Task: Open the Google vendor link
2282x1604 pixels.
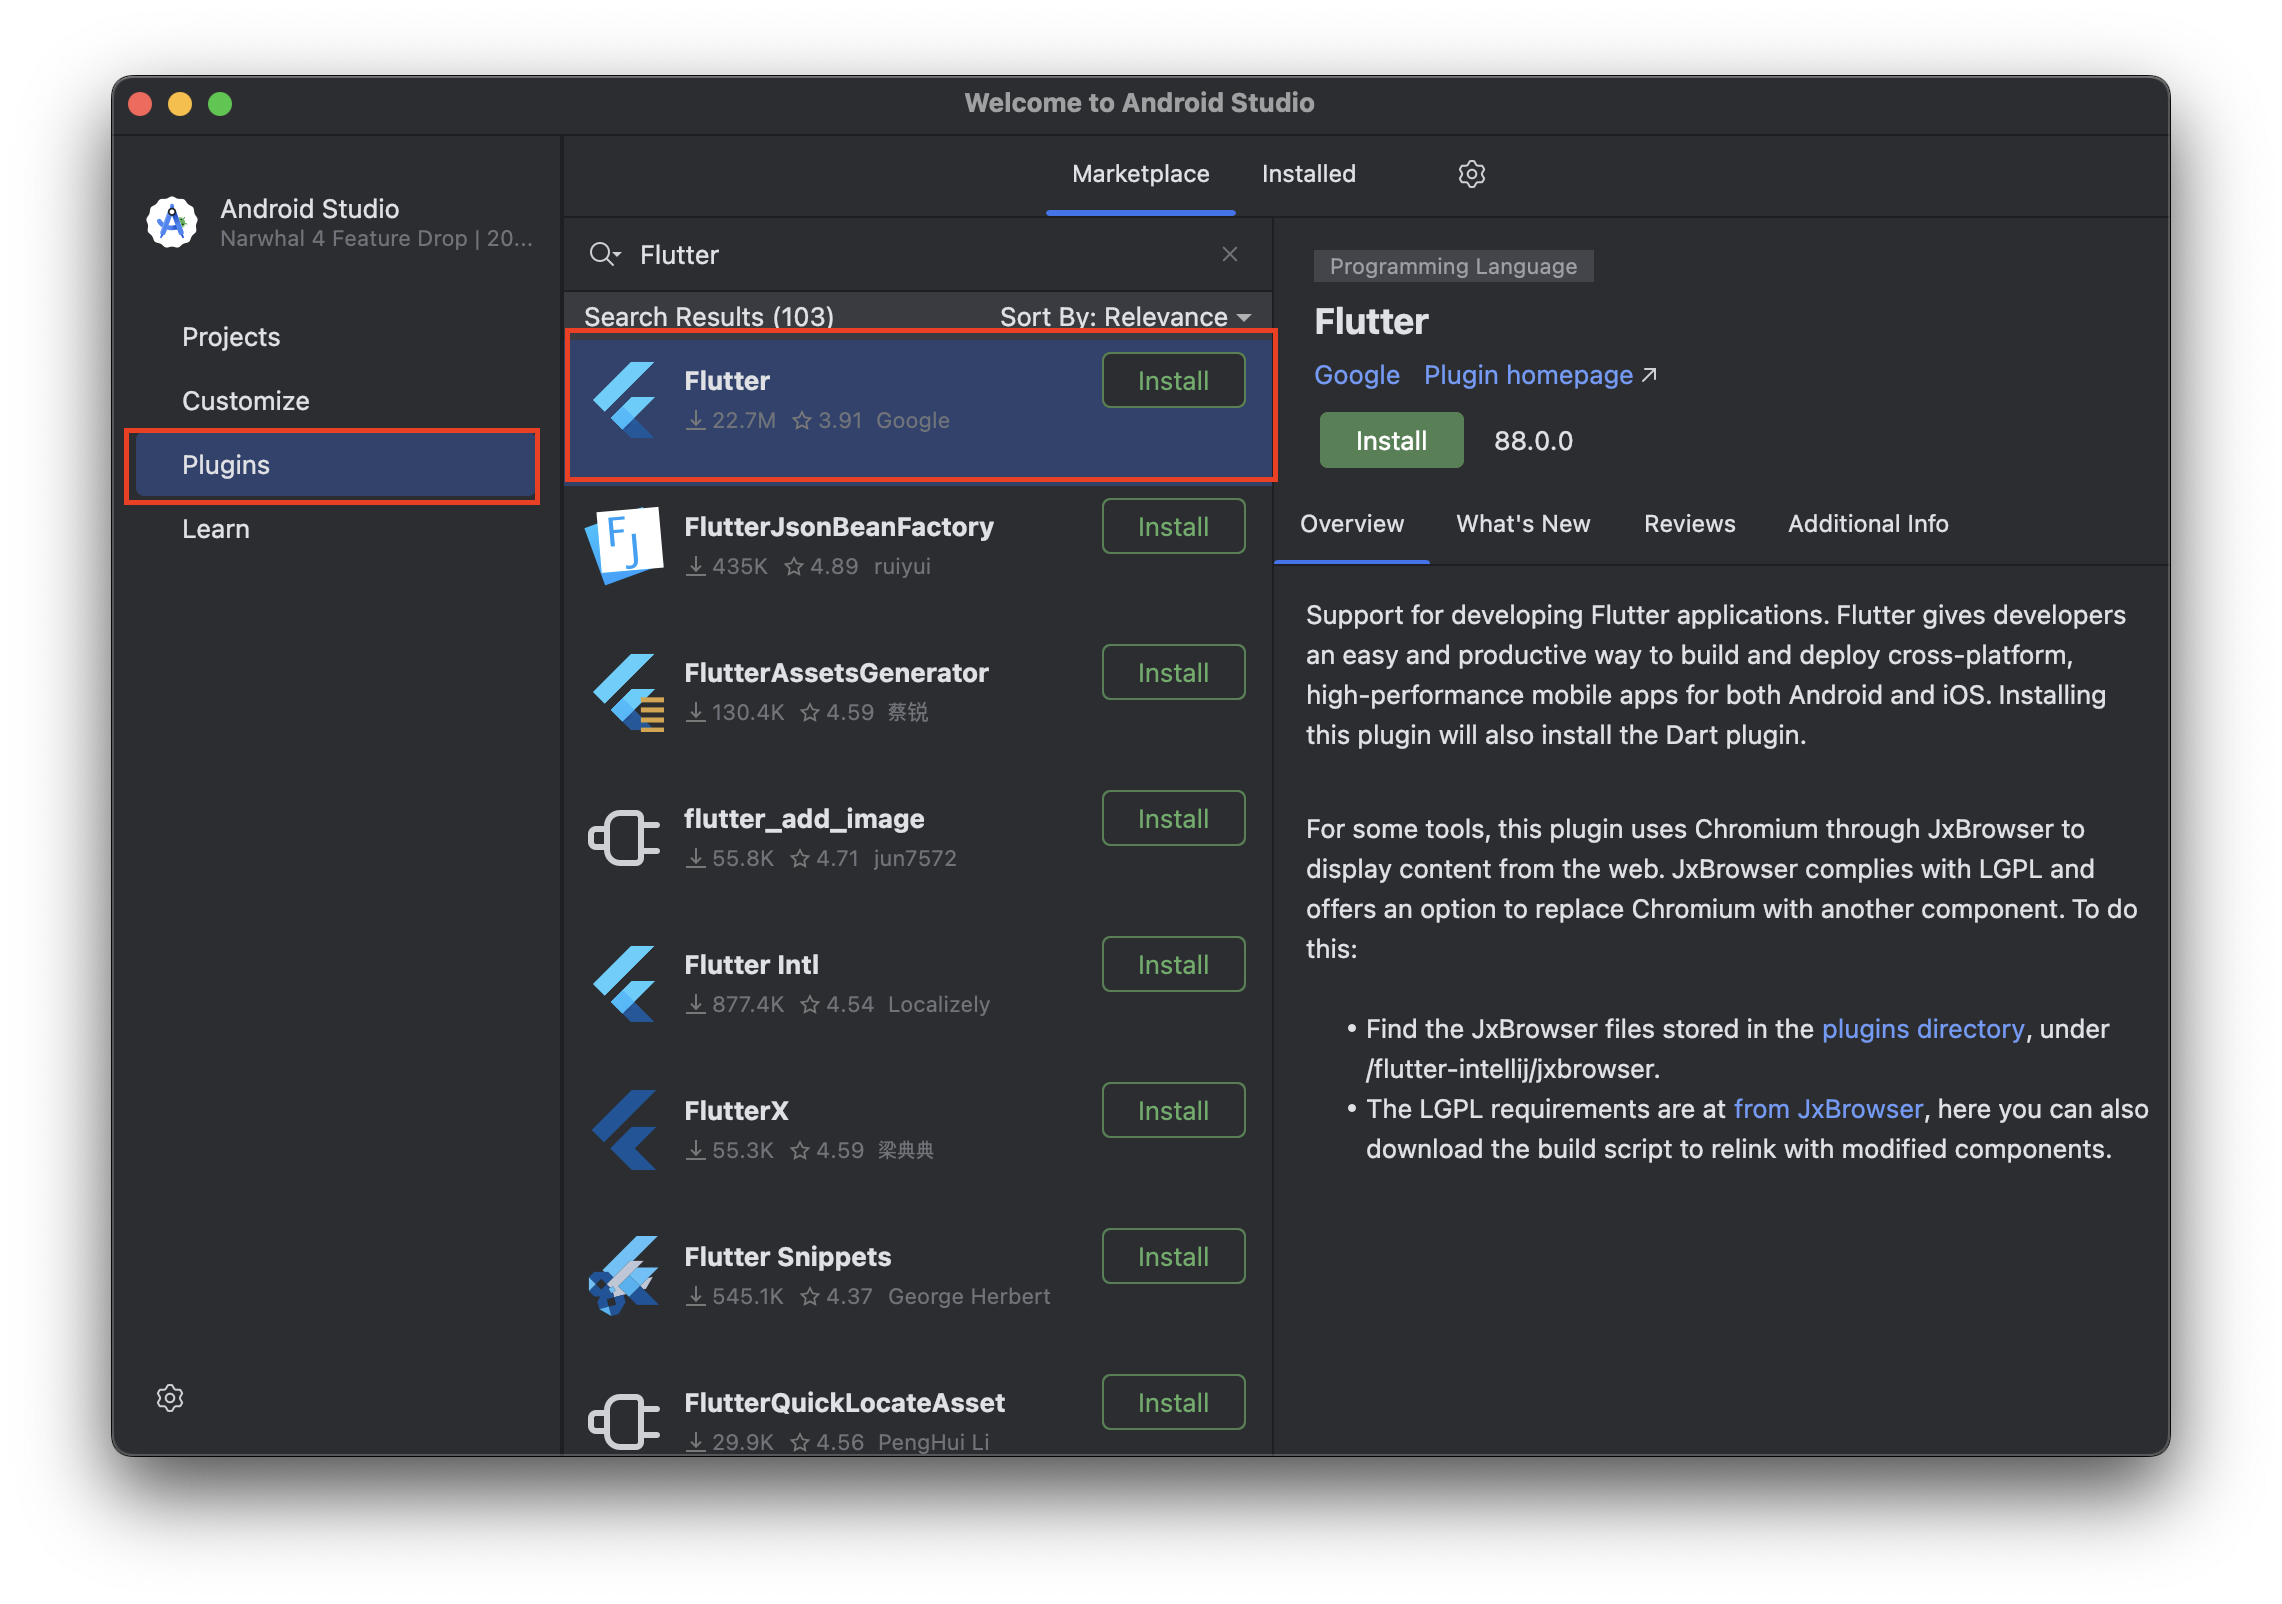Action: (1356, 375)
